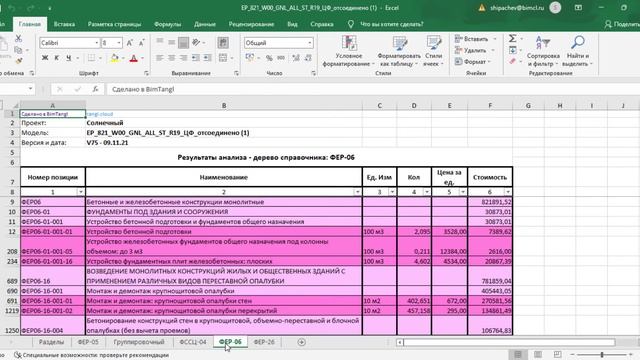Open number format Общий dropdown
Viewport: 640px width, 360px height.
tap(310, 43)
